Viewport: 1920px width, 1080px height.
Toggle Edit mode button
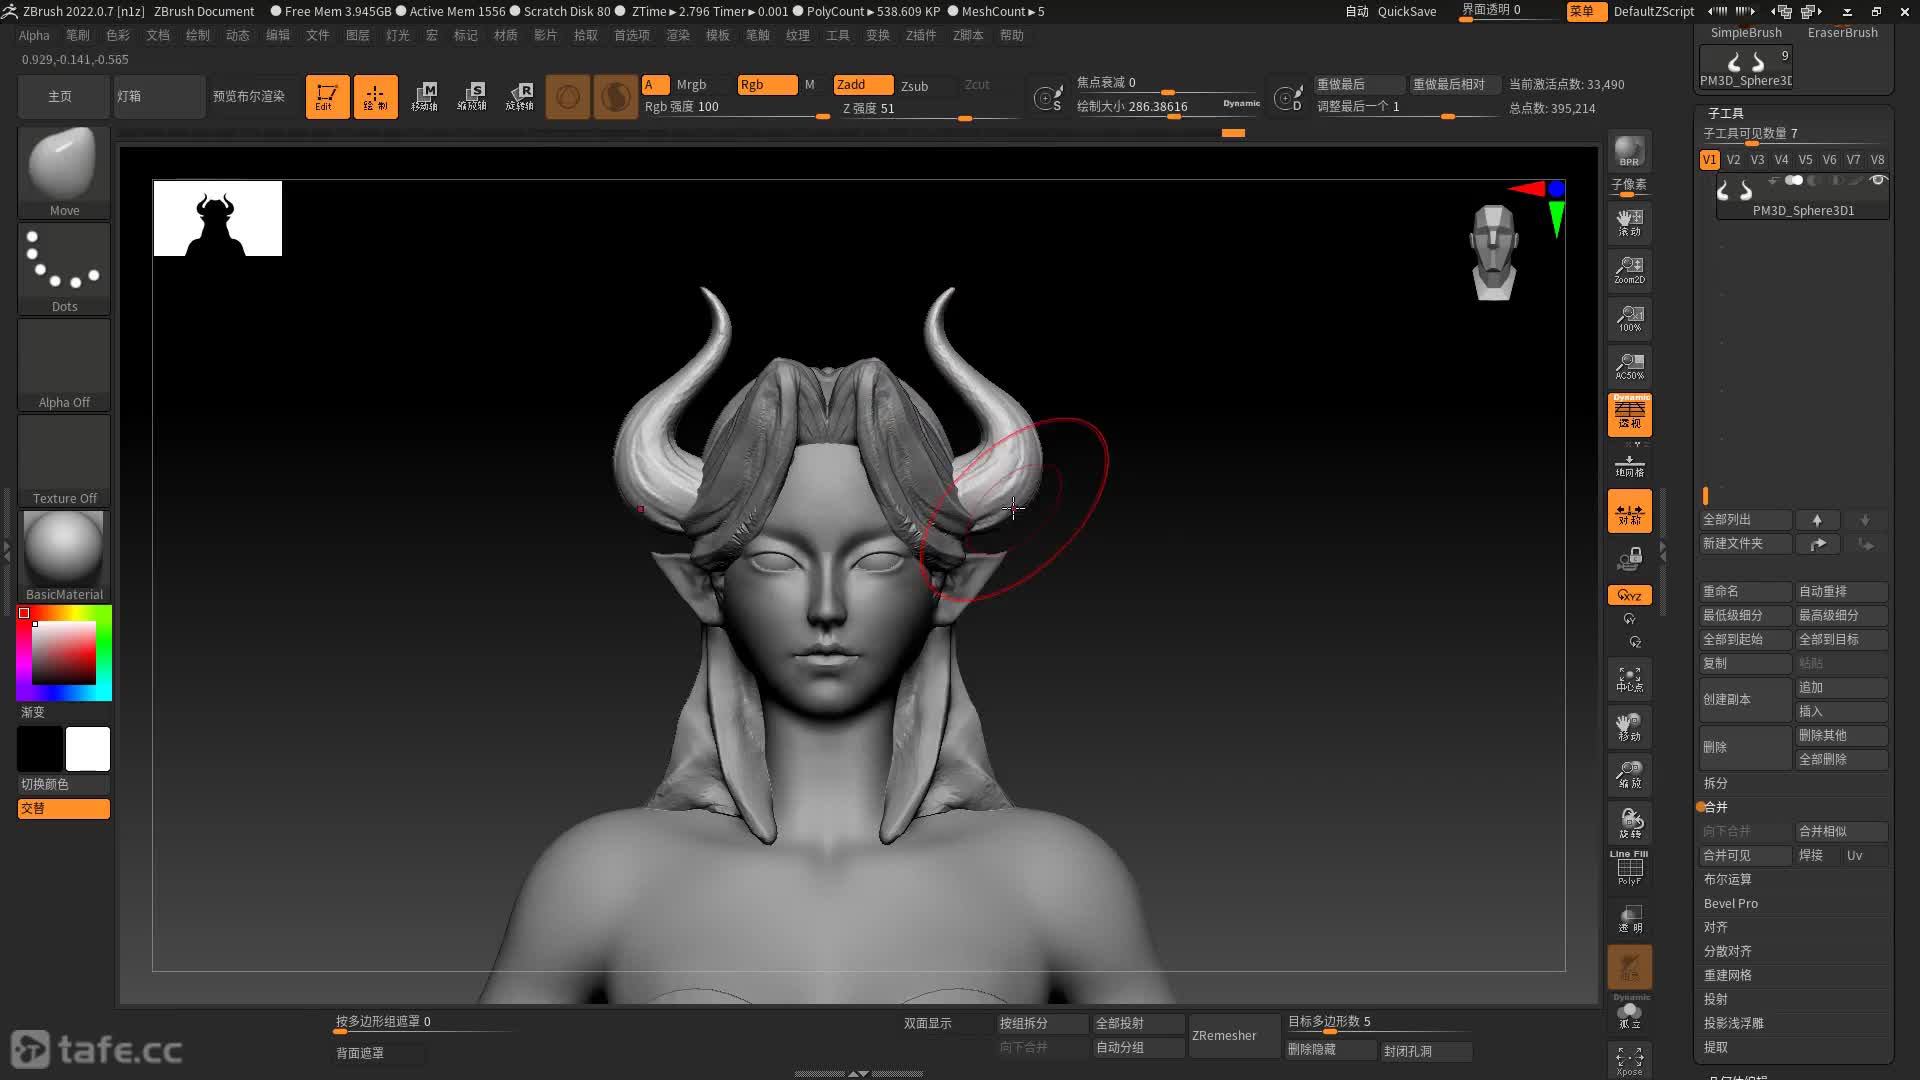pyautogui.click(x=327, y=97)
